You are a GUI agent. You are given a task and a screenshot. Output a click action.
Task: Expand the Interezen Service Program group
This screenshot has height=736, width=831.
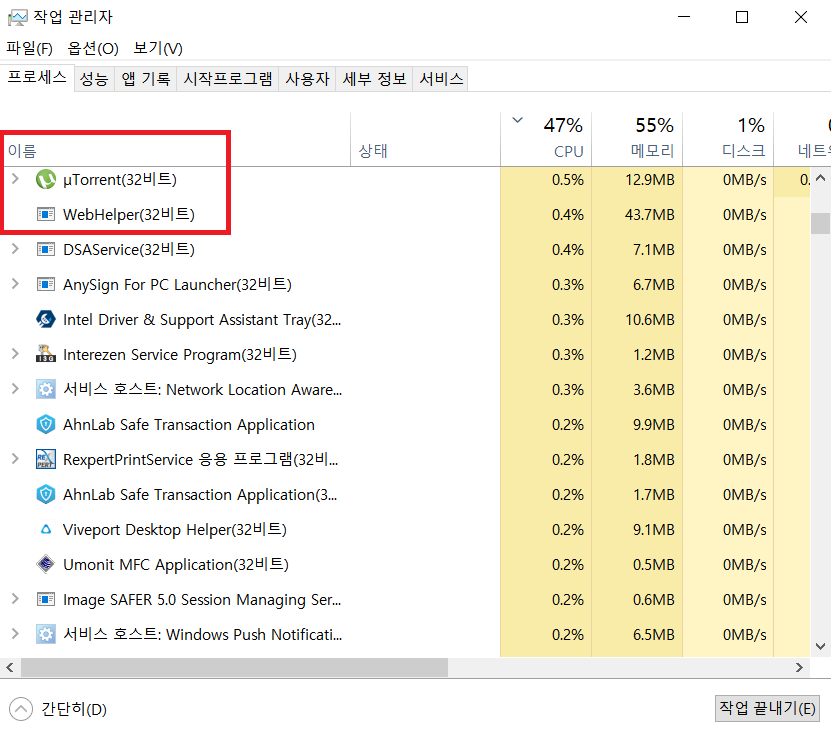(x=15, y=354)
